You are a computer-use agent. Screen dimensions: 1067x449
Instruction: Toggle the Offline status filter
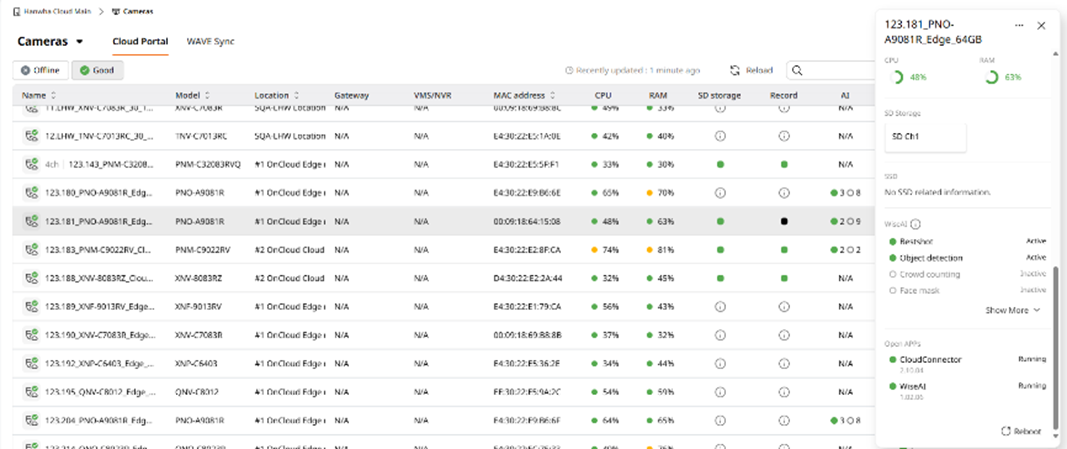point(41,70)
